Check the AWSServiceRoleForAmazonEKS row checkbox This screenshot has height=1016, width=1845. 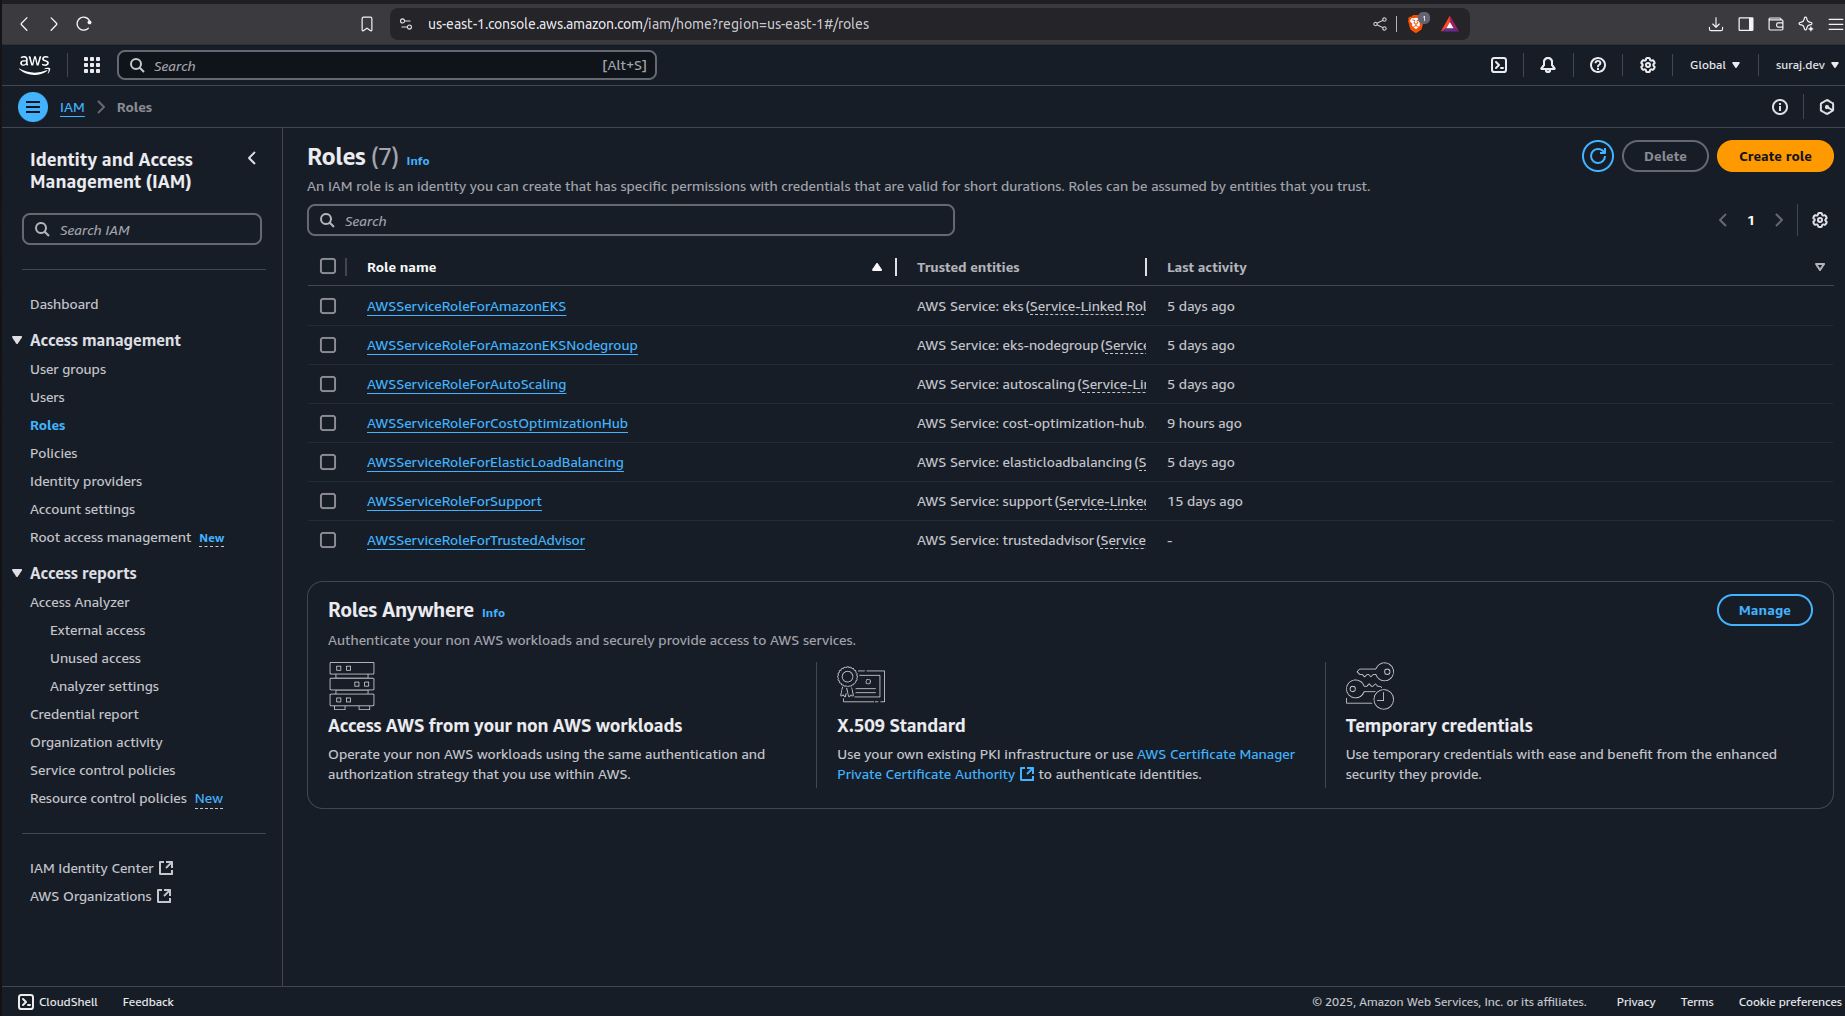(x=328, y=306)
